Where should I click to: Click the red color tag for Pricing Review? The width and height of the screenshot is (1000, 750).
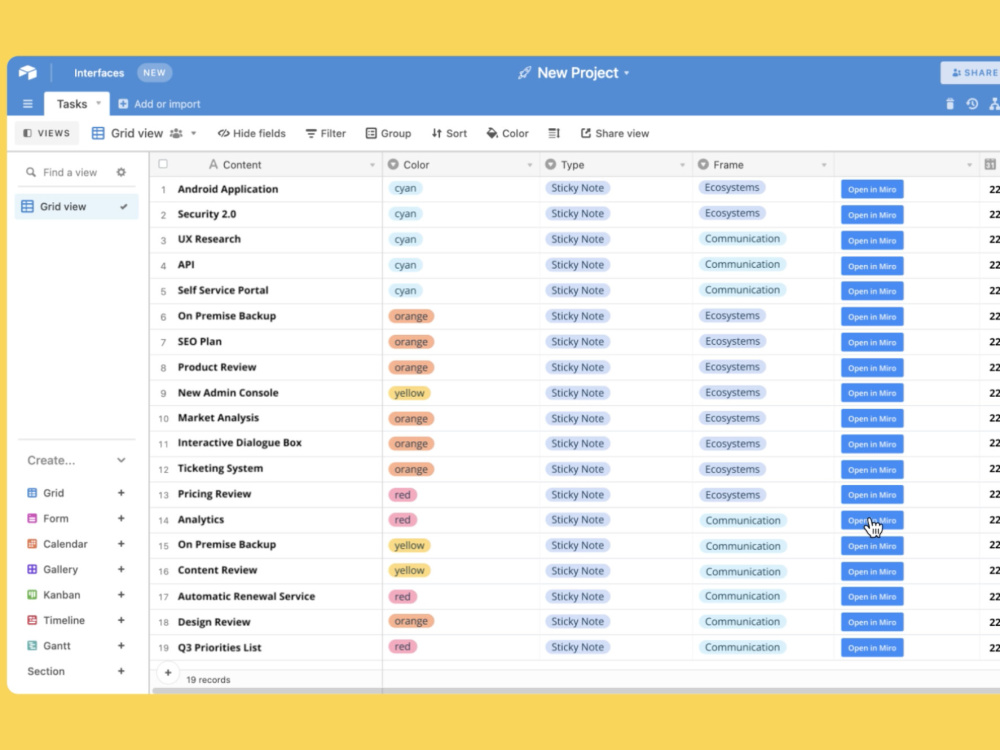coord(402,495)
